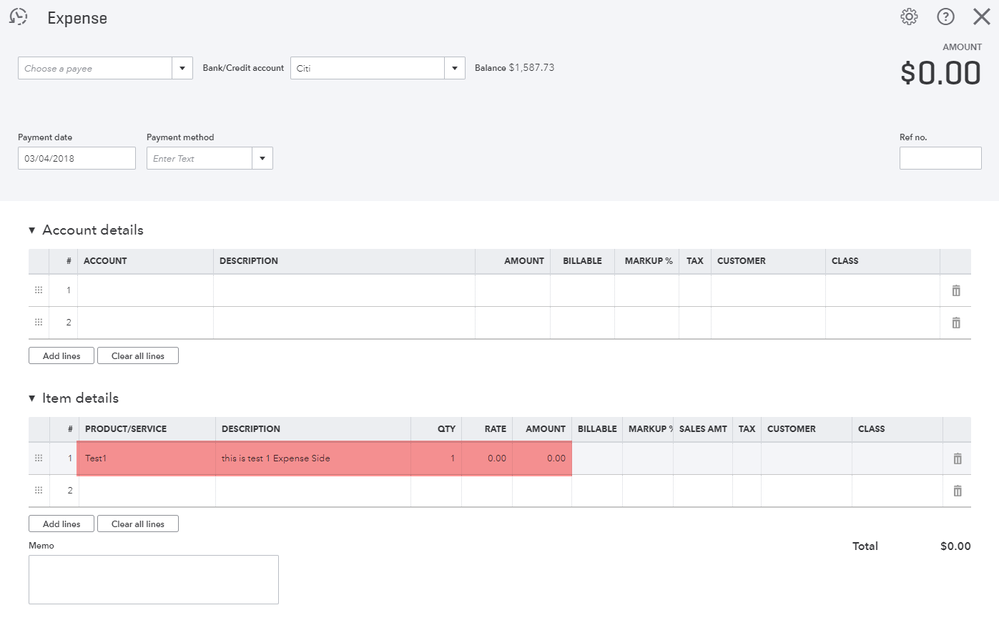Open the payee dropdown
This screenshot has width=999, height=623.
coord(183,68)
